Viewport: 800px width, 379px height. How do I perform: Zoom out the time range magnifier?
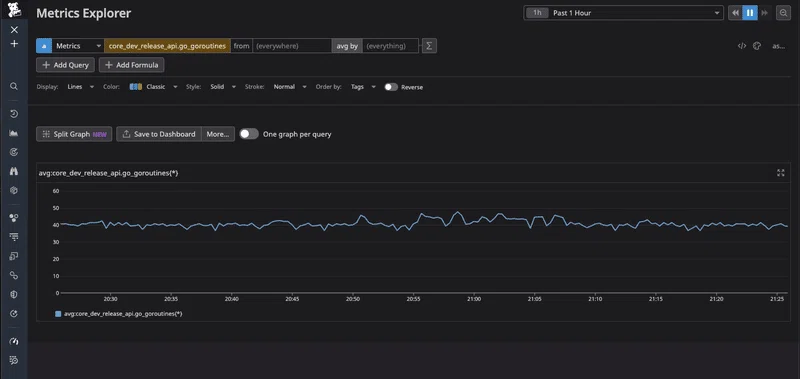tap(783, 13)
